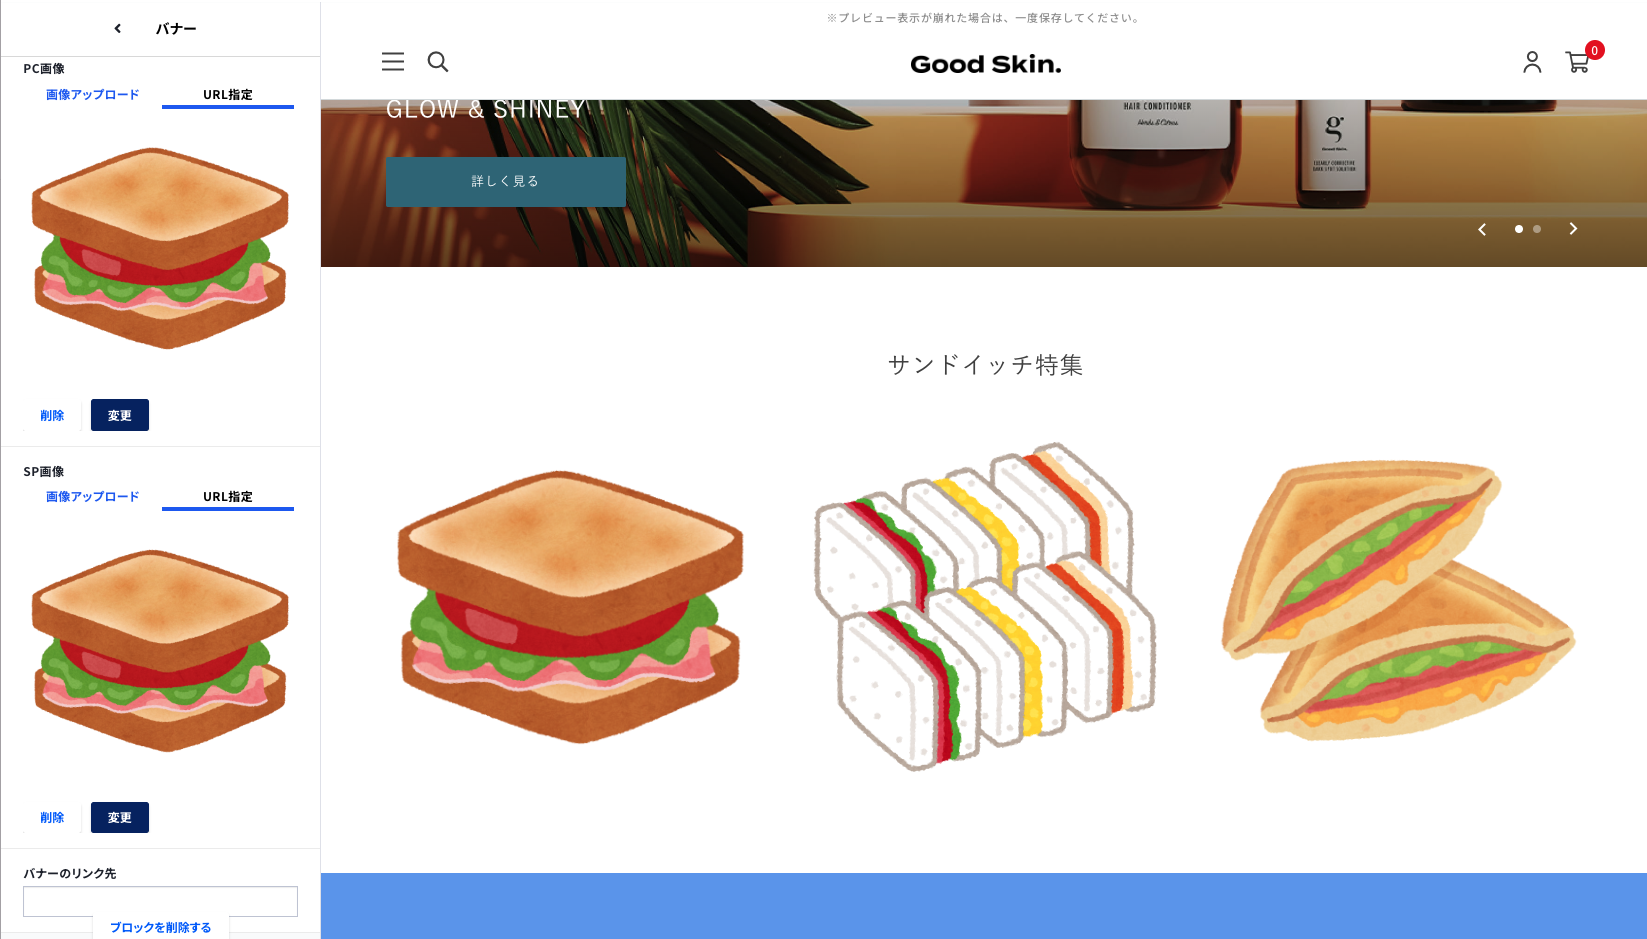
Task: Click the 詳しく見る banner button
Action: (506, 181)
